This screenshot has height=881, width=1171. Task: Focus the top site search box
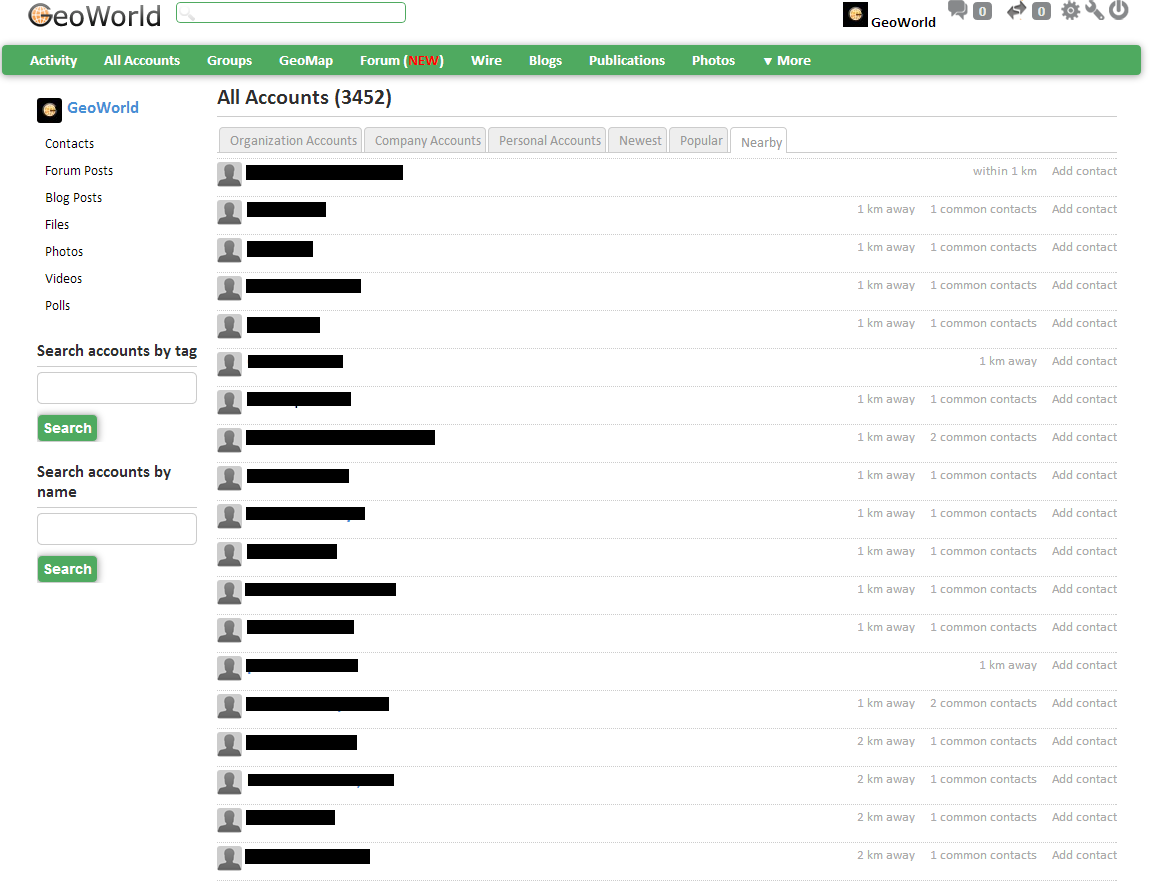291,13
